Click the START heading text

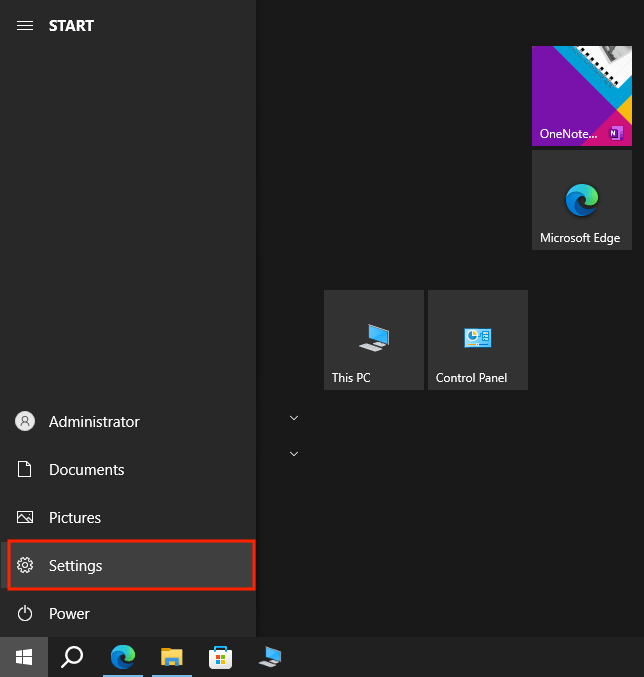pyautogui.click(x=71, y=26)
